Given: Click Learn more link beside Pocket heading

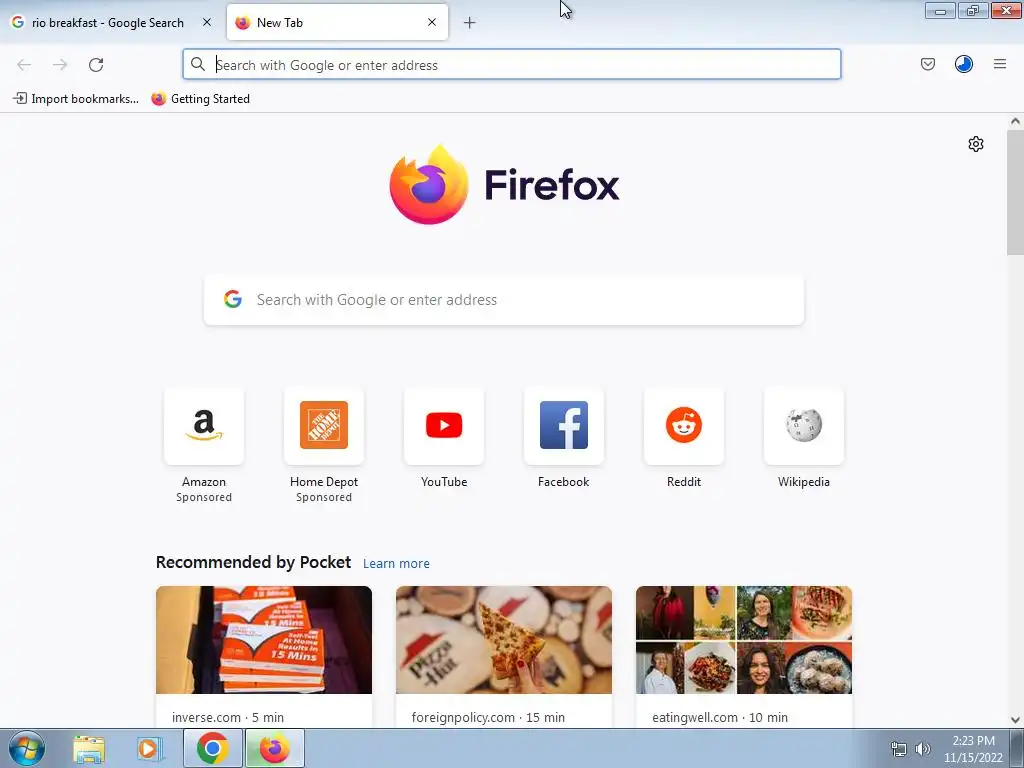Looking at the screenshot, I should (396, 564).
